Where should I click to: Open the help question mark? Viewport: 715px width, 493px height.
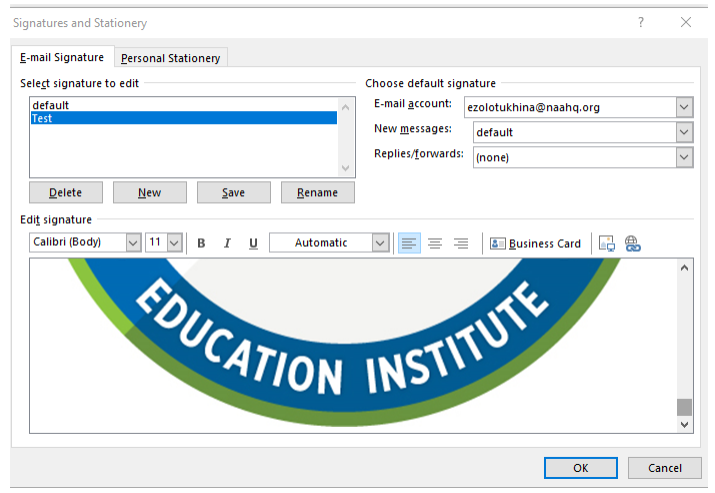(x=641, y=22)
